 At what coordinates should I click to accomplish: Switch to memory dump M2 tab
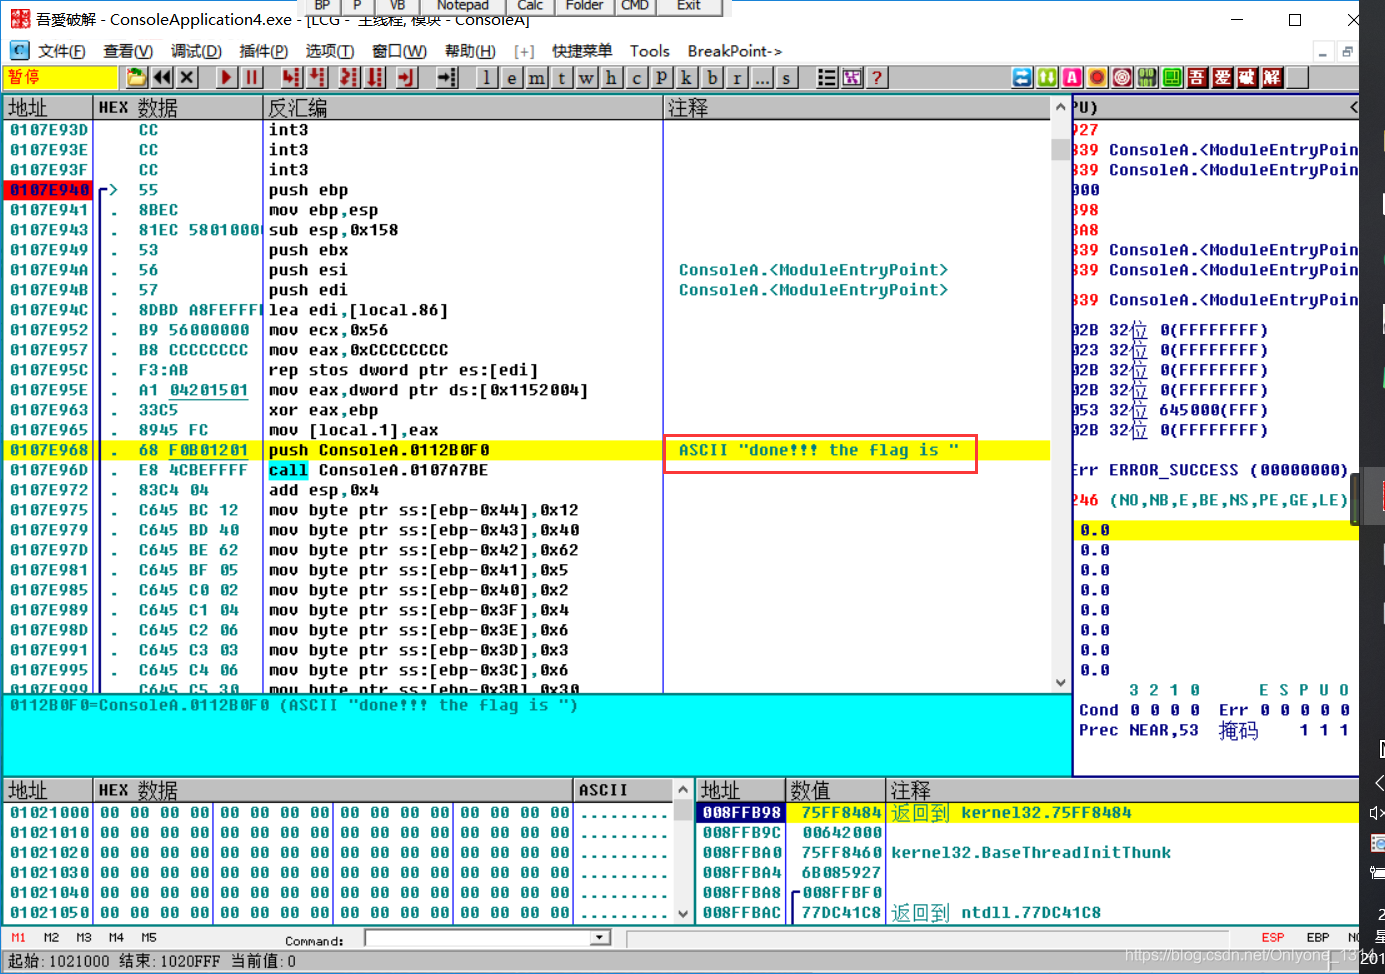[51, 938]
